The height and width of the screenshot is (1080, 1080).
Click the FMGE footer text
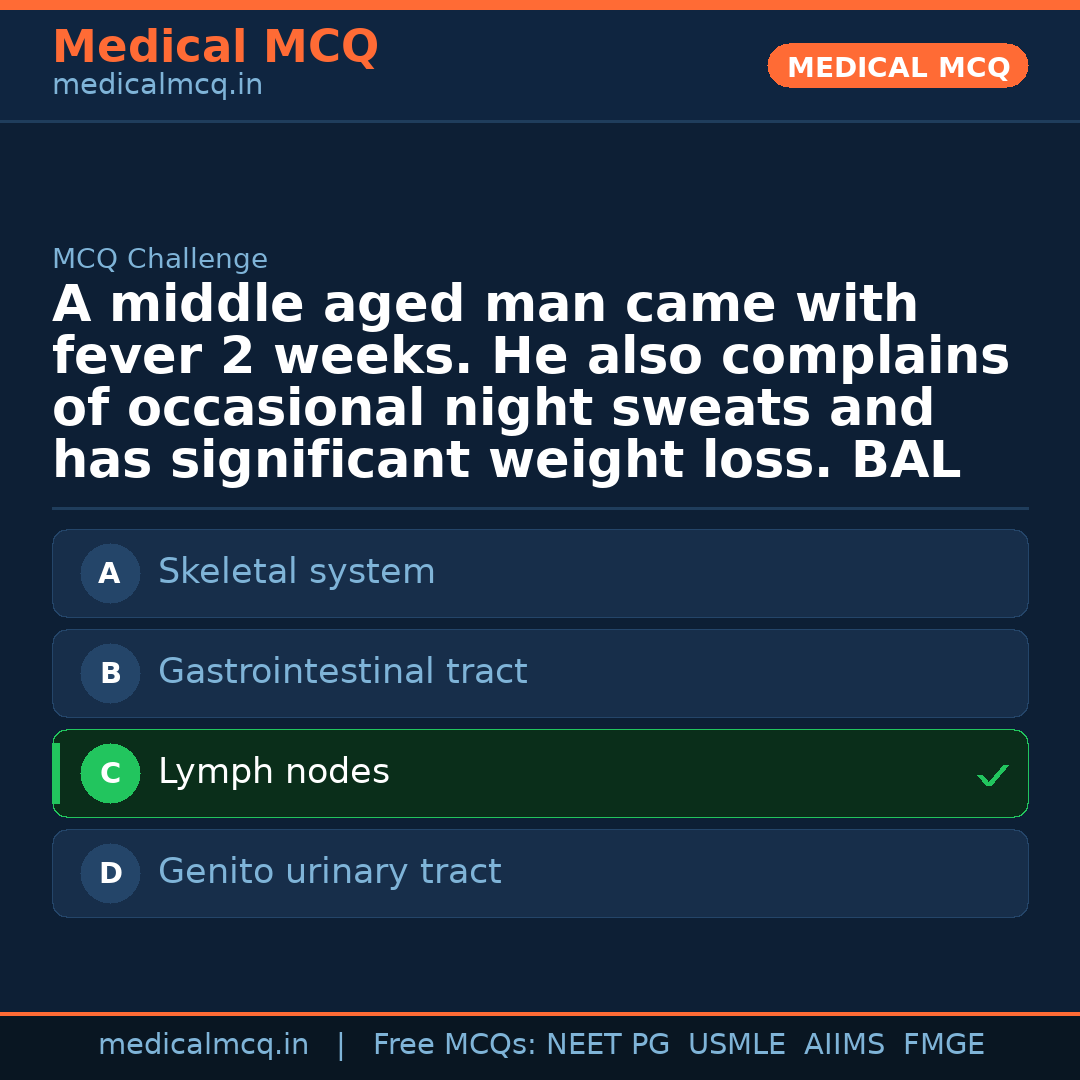pos(943,1045)
